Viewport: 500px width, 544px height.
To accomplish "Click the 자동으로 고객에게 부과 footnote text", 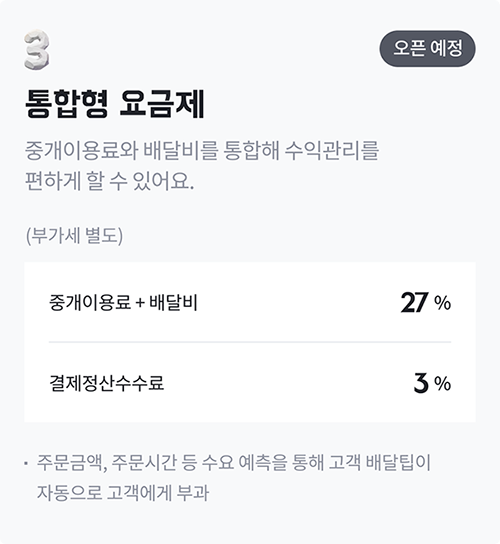I will pyautogui.click(x=123, y=493).
